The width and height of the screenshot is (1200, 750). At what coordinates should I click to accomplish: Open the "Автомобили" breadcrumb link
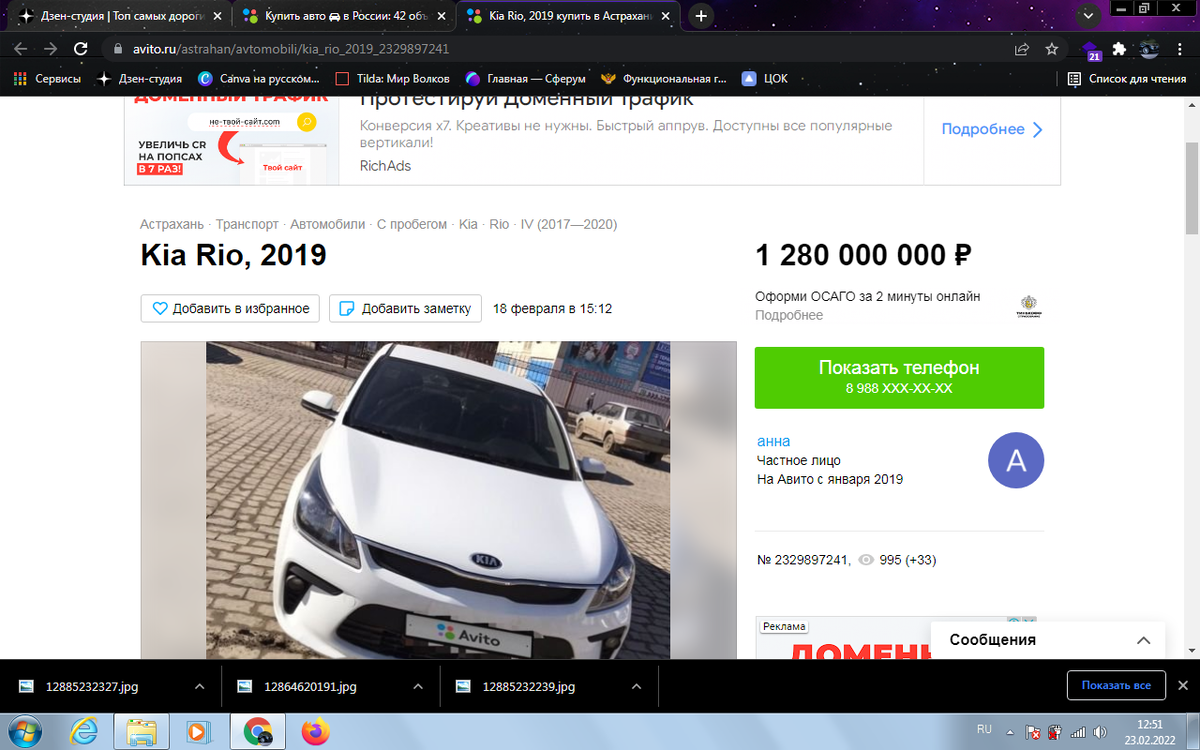pos(327,224)
